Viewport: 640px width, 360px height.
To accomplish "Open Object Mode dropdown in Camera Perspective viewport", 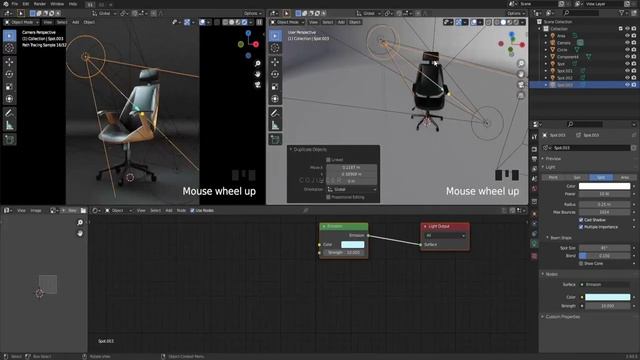I will coord(21,22).
